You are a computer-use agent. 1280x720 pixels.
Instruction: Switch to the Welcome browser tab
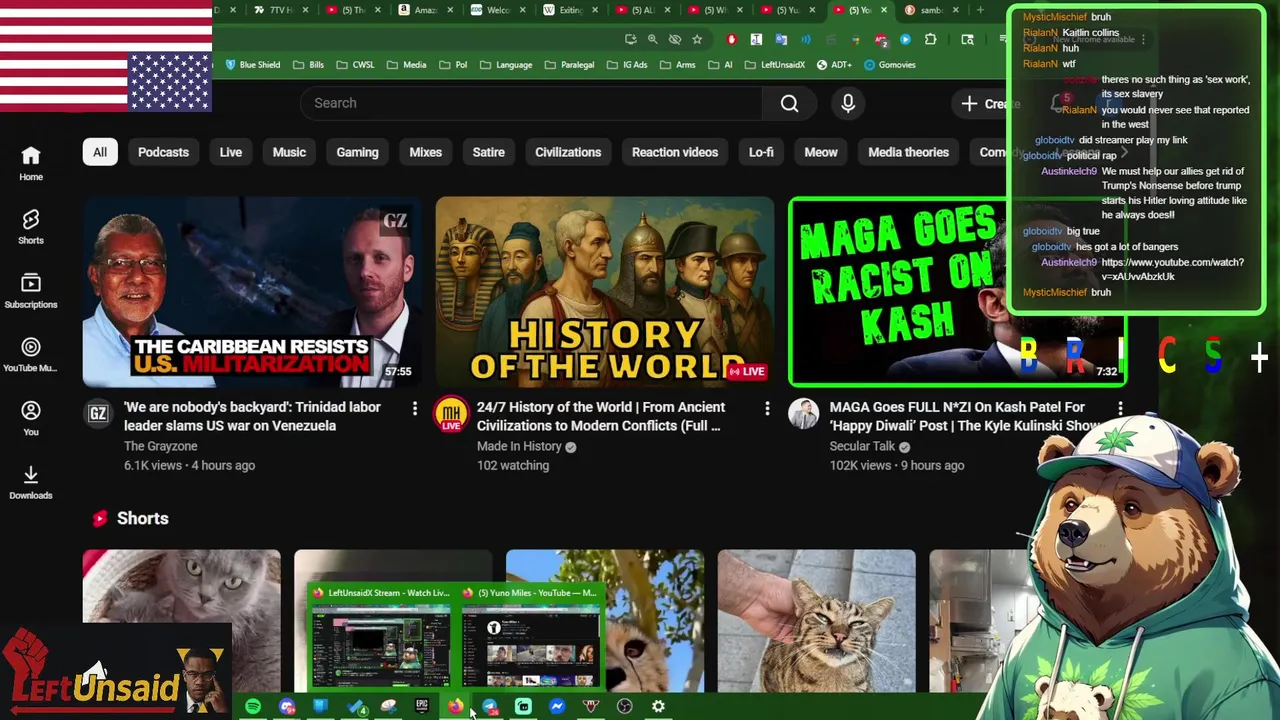point(497,10)
